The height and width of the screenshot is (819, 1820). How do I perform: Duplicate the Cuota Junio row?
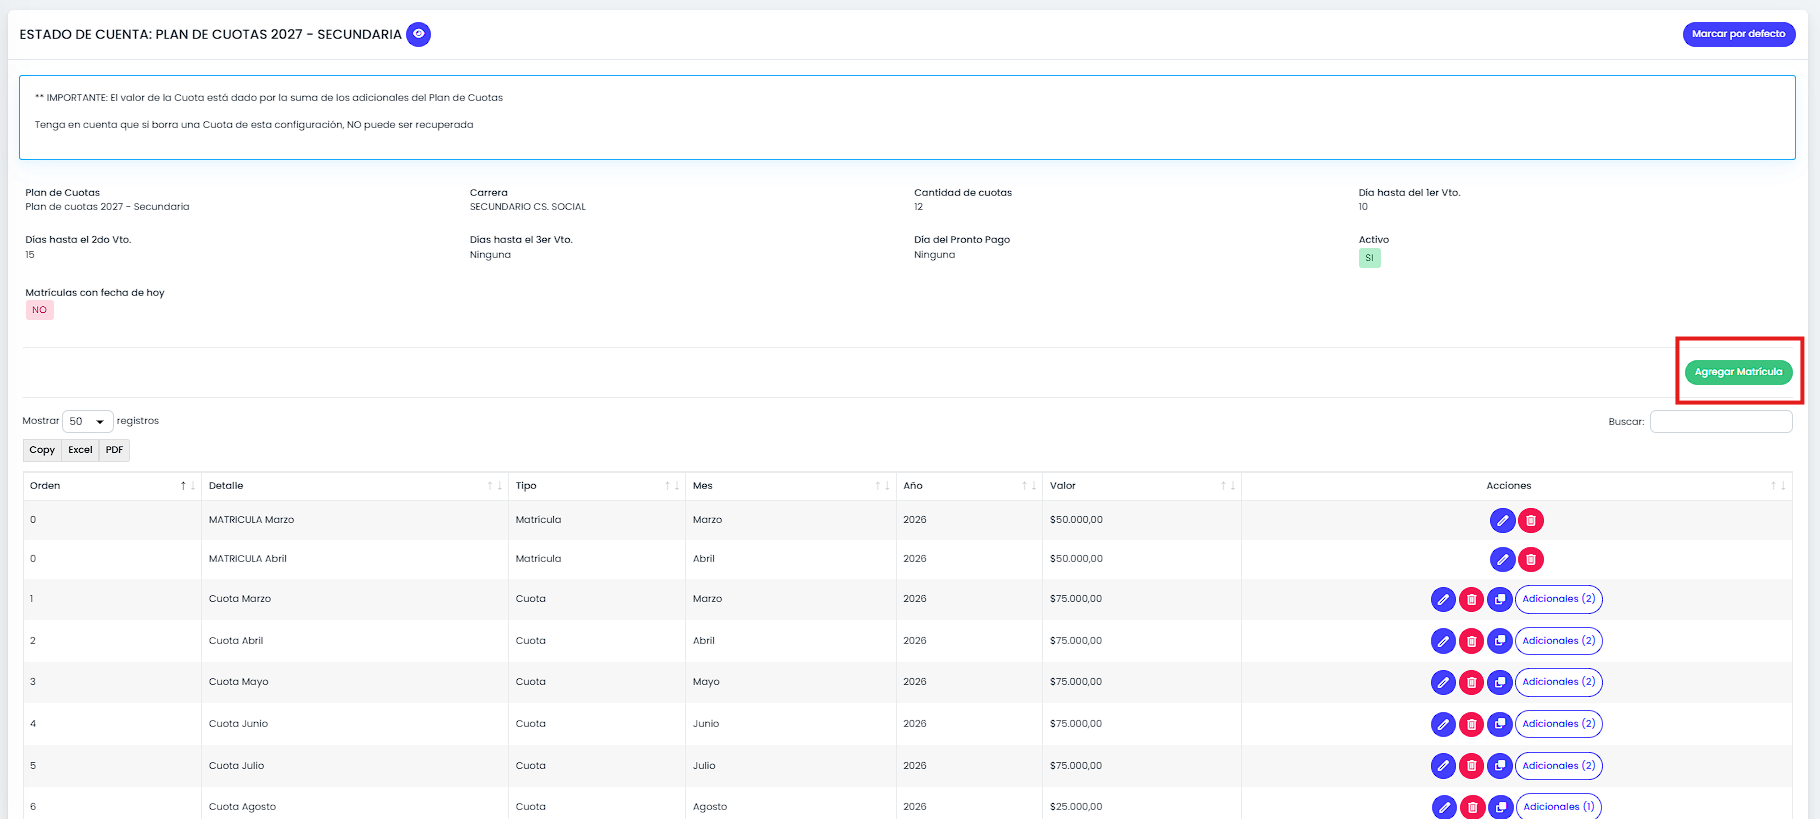(x=1500, y=724)
